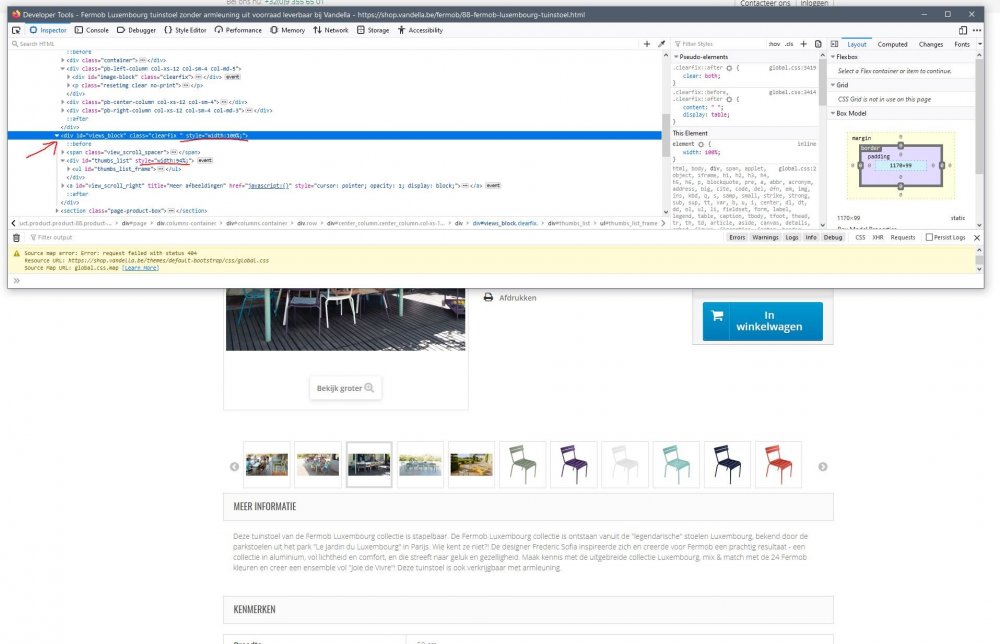This screenshot has height=644, width=1000.
Task: Collapse the views_block div node
Action: (57, 136)
